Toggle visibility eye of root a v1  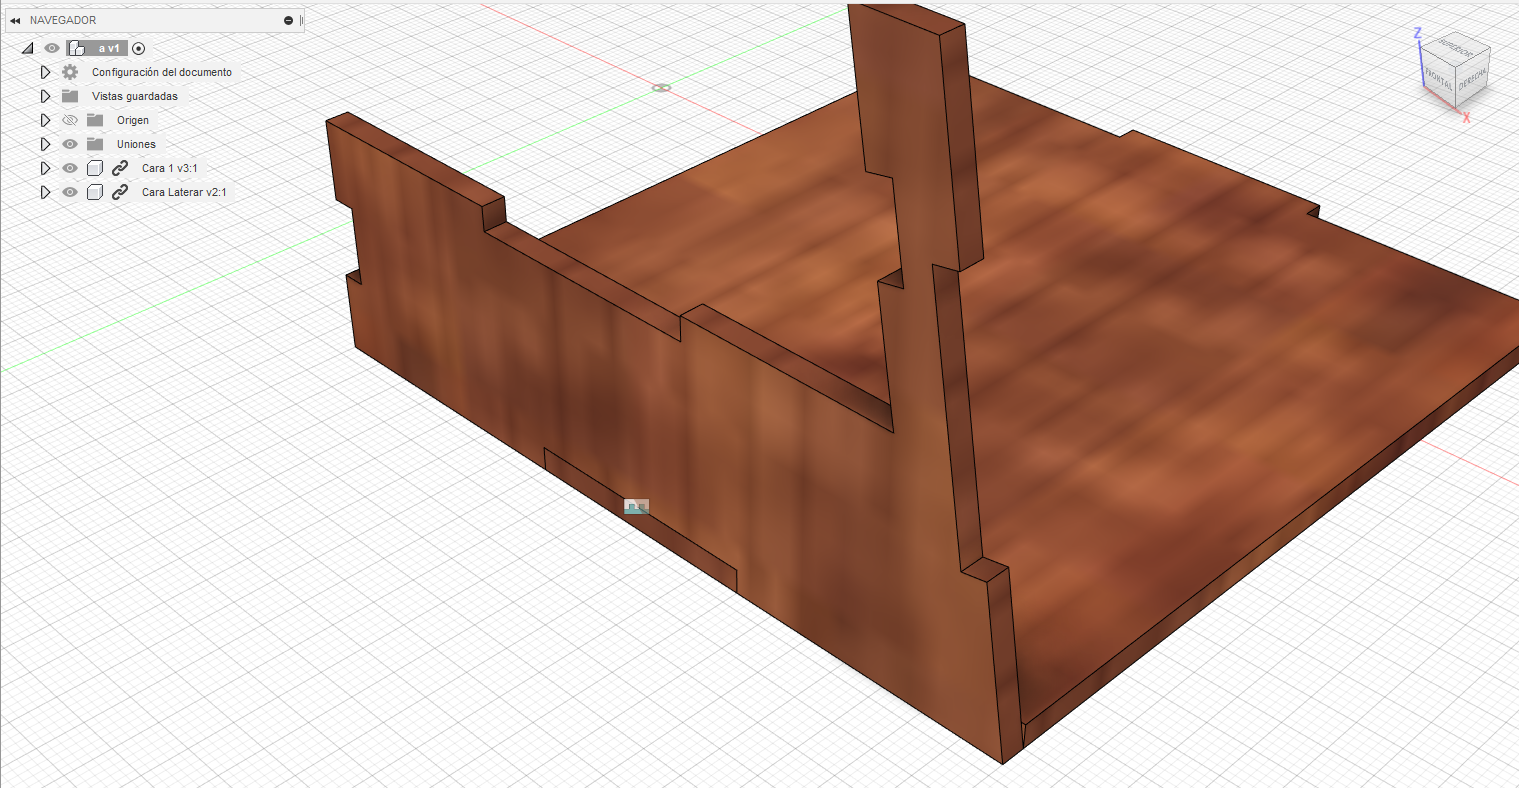tap(52, 48)
